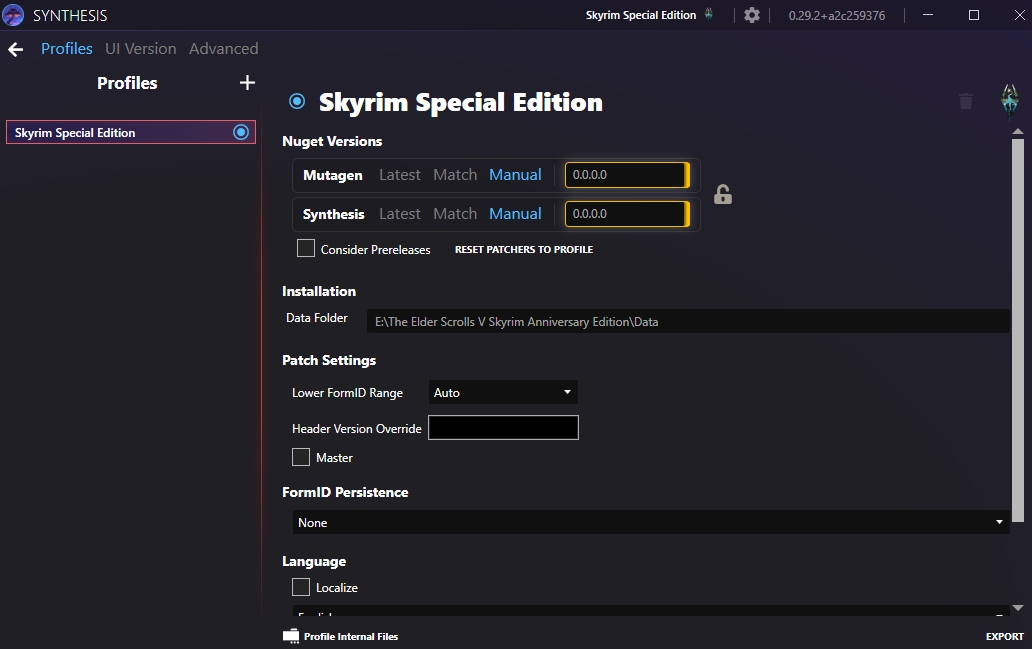
Task: Click the Synthesis app logo icon
Action: (x=13, y=14)
